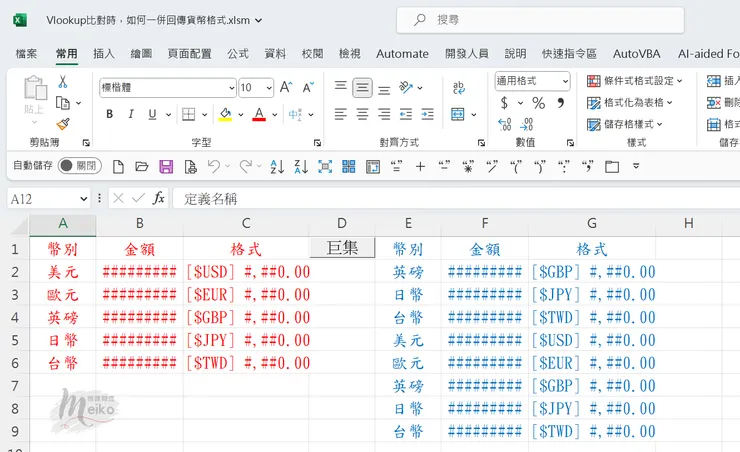Screen dimensions: 740x452
Task: Increase font size with larger A icon
Action: coord(286,87)
